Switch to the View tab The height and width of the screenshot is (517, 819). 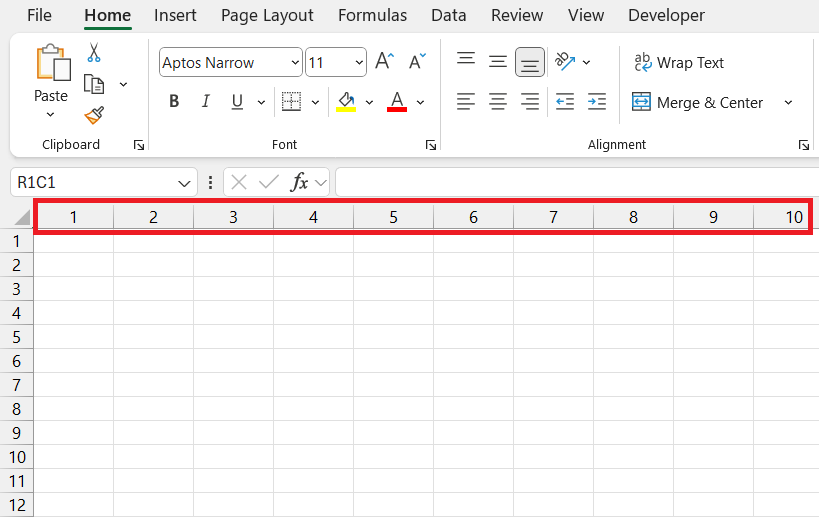click(x=586, y=15)
